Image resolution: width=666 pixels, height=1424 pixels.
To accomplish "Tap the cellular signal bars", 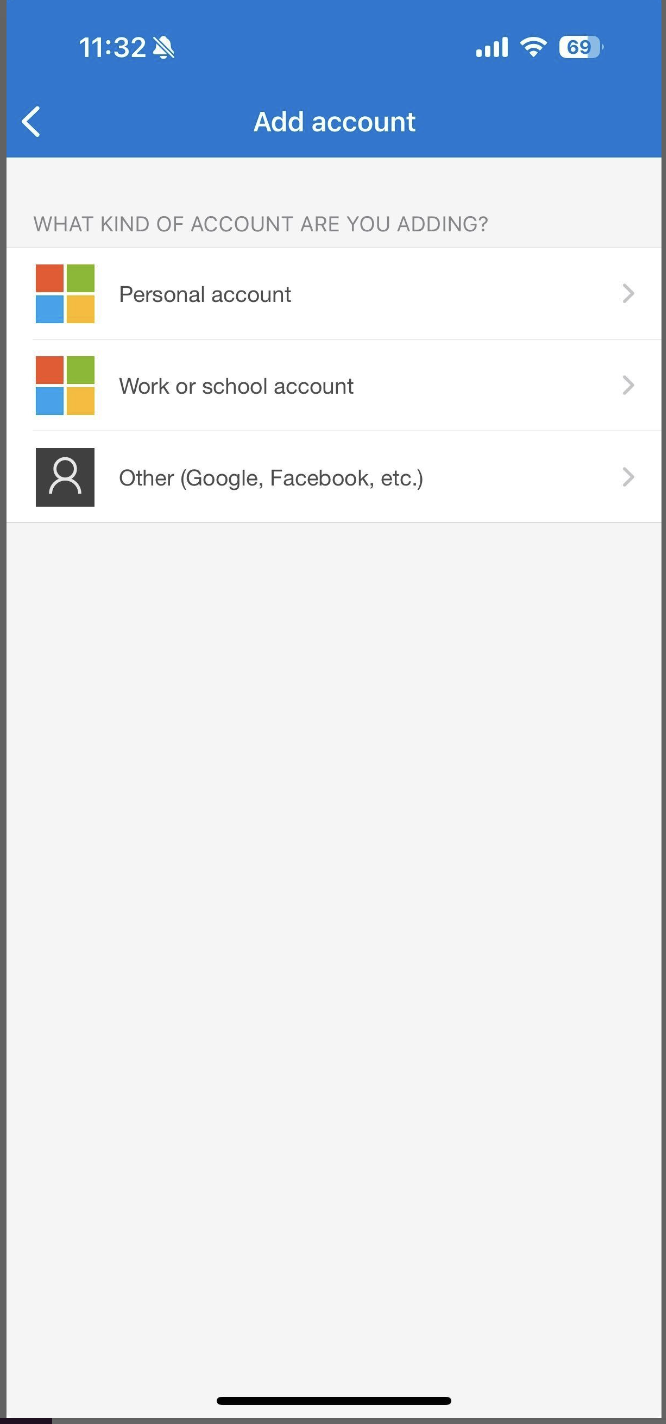I will (492, 47).
